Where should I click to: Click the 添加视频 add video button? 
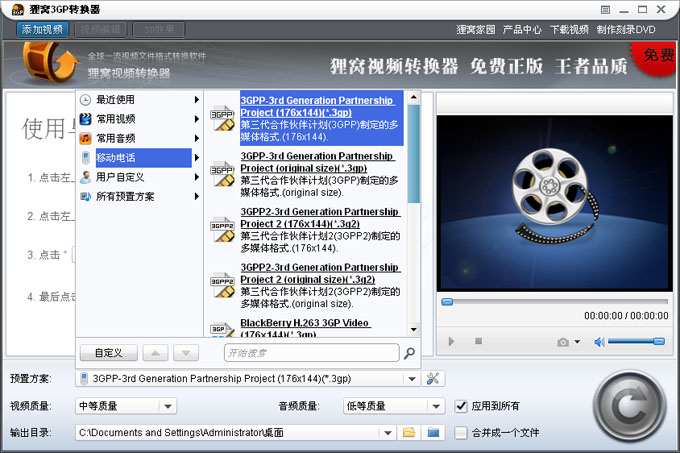(42, 30)
